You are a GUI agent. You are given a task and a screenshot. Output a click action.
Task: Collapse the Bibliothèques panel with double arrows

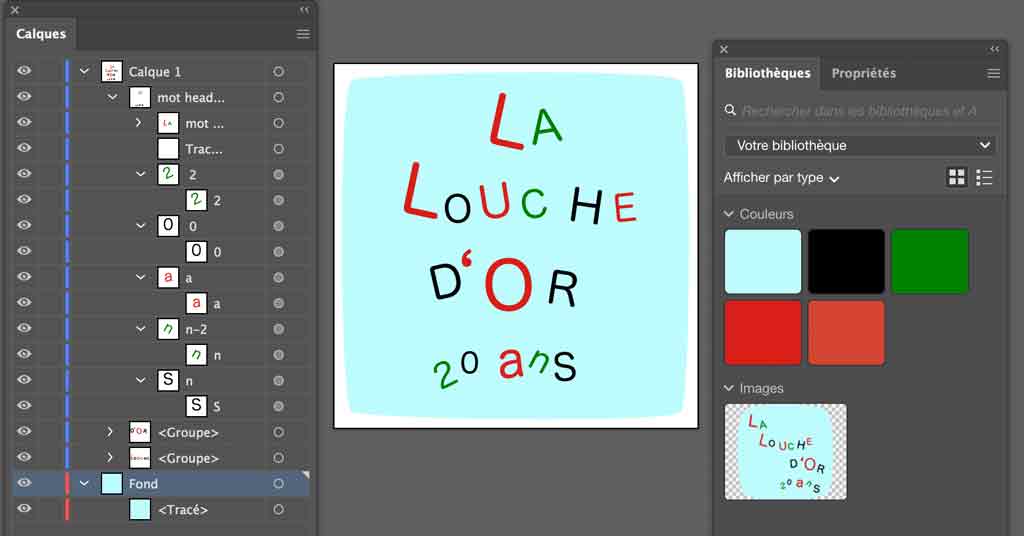click(x=994, y=49)
